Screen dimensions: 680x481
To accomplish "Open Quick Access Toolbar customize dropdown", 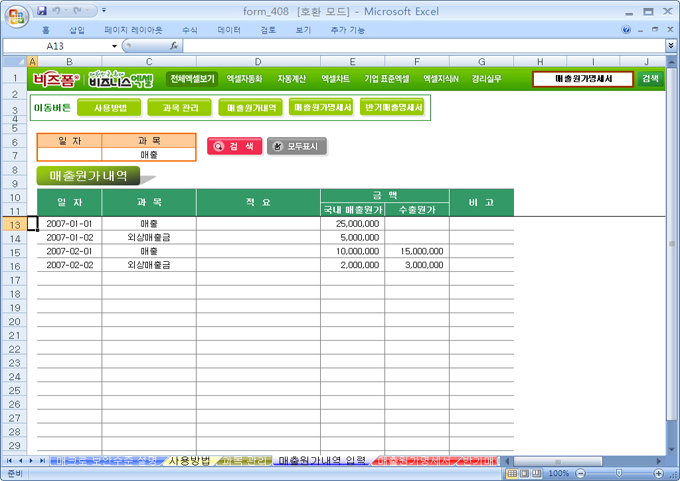I will (x=106, y=10).
